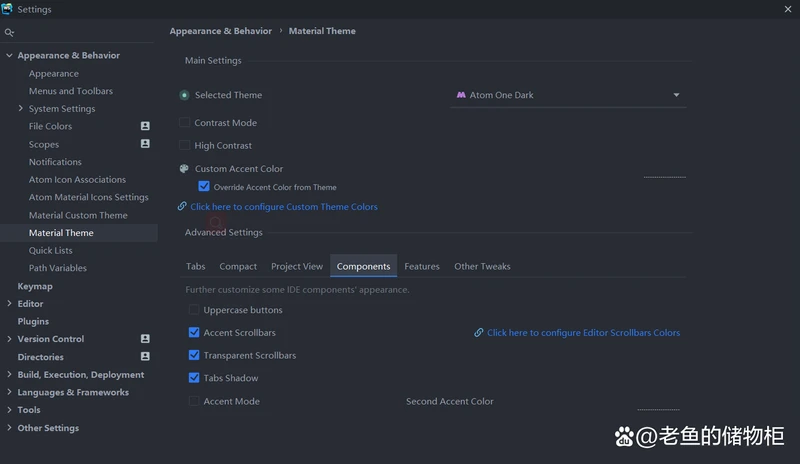Click the configure Custom Theme Colors link
The width and height of the screenshot is (800, 464).
pyautogui.click(x=284, y=207)
